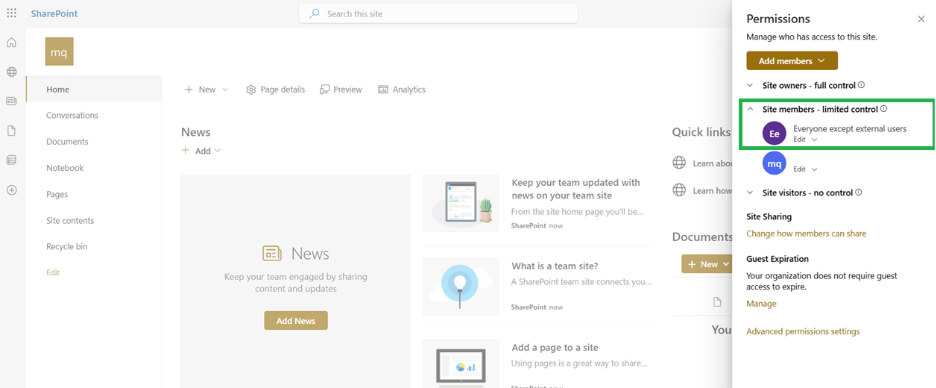Click Change how members can share link
The height and width of the screenshot is (388, 936).
[x=806, y=233]
